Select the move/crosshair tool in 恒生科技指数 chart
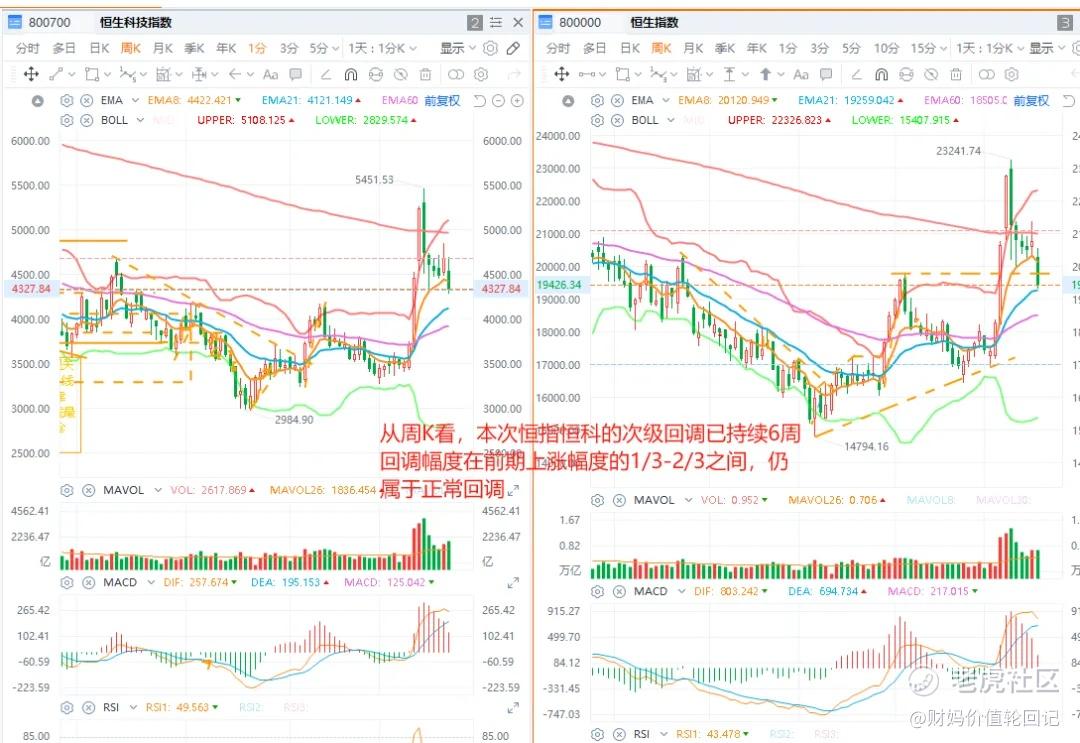This screenshot has height=743, width=1080. pyautogui.click(x=31, y=74)
